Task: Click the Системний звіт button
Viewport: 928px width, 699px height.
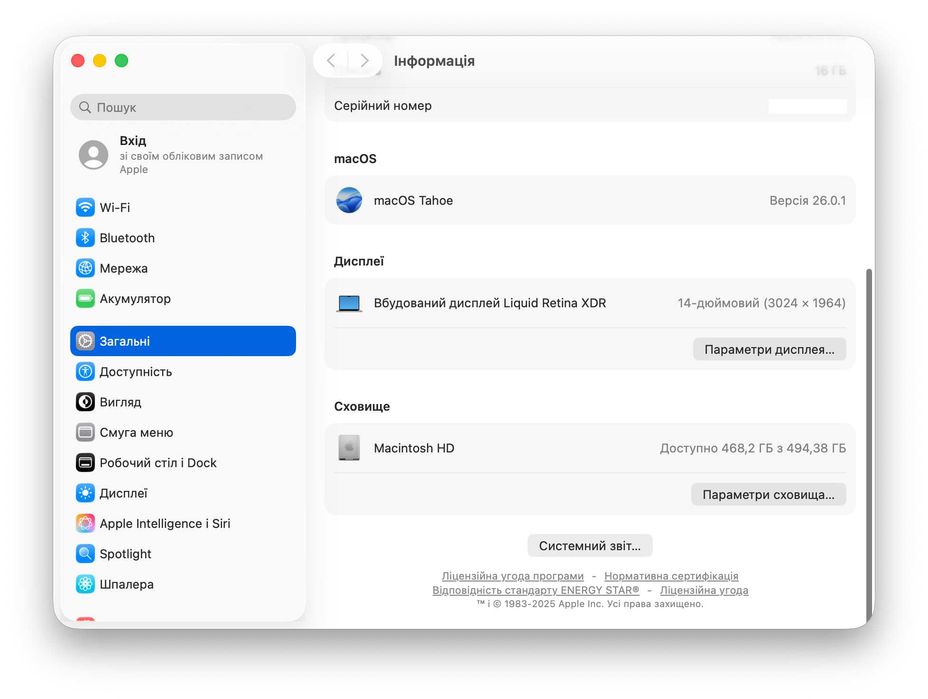Action: click(589, 546)
